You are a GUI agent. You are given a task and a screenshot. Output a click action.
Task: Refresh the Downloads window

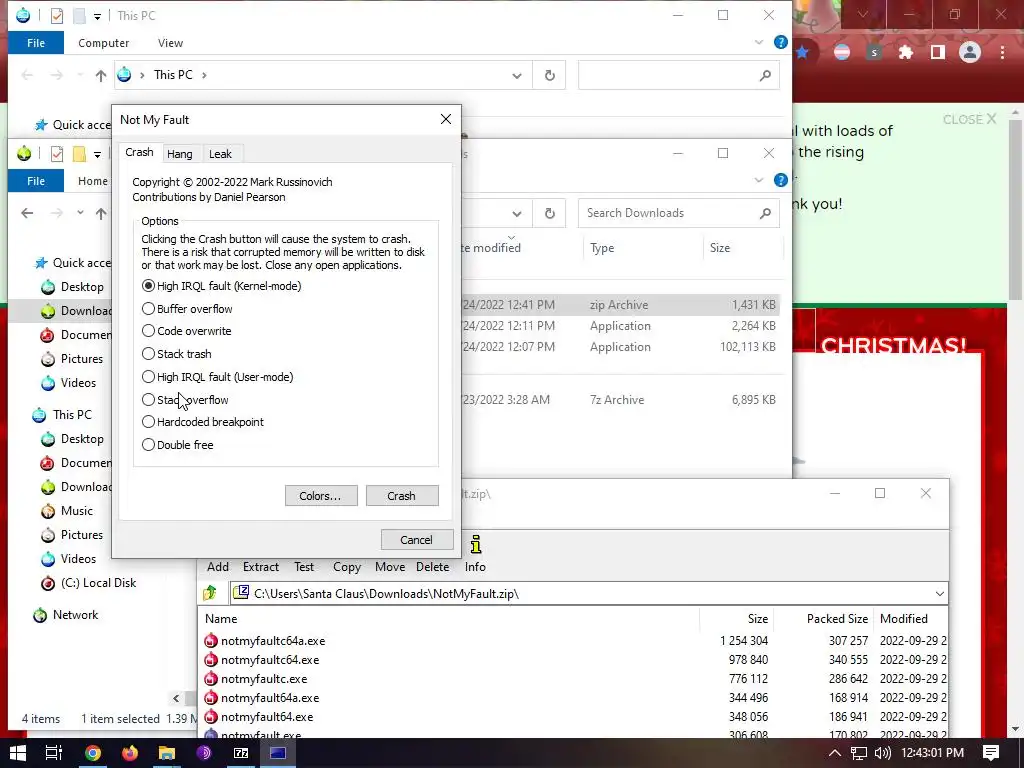pos(550,214)
